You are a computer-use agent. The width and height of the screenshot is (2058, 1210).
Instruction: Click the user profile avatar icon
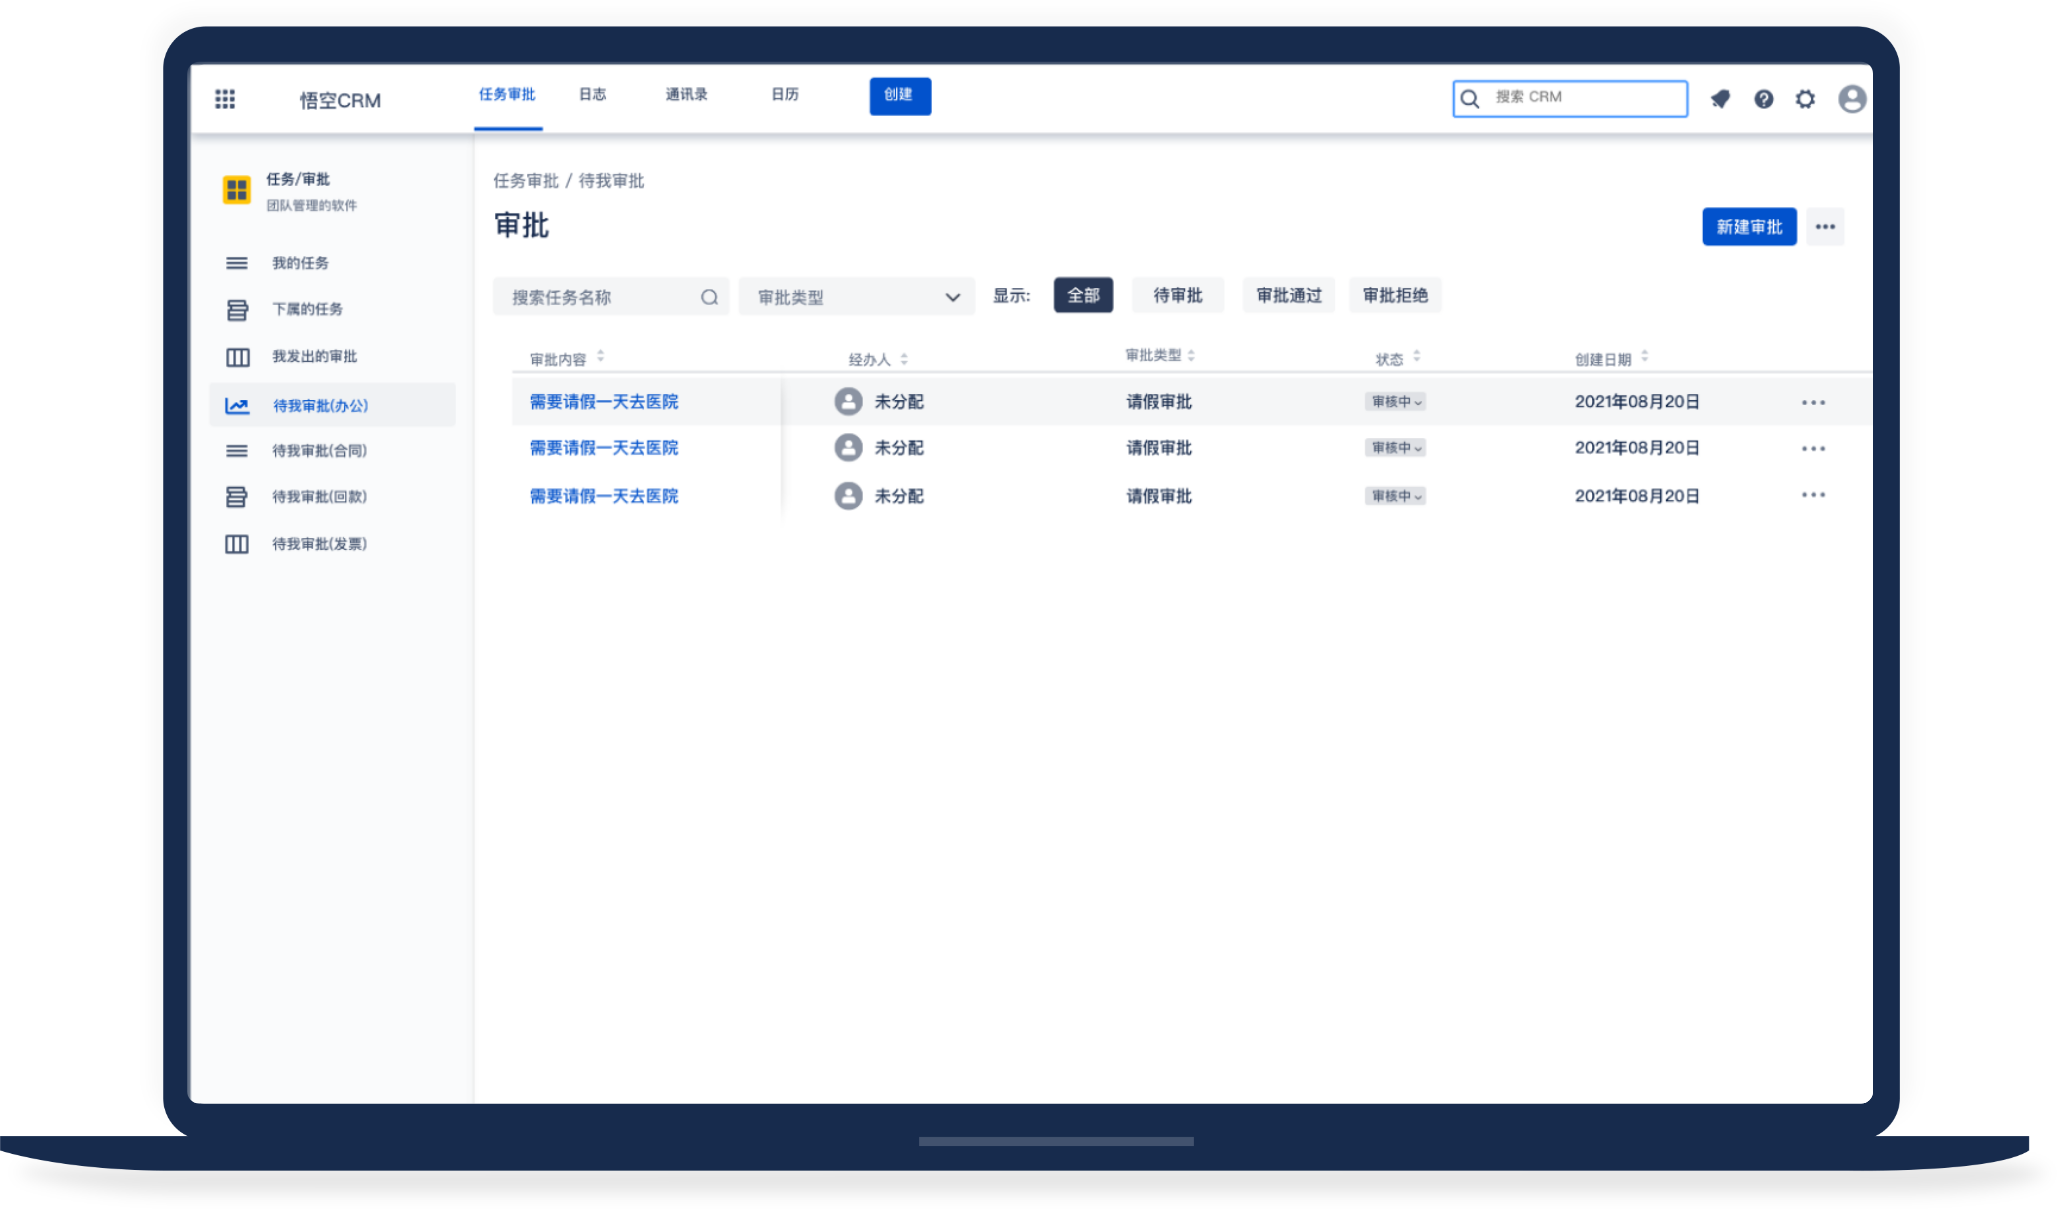(x=1851, y=99)
